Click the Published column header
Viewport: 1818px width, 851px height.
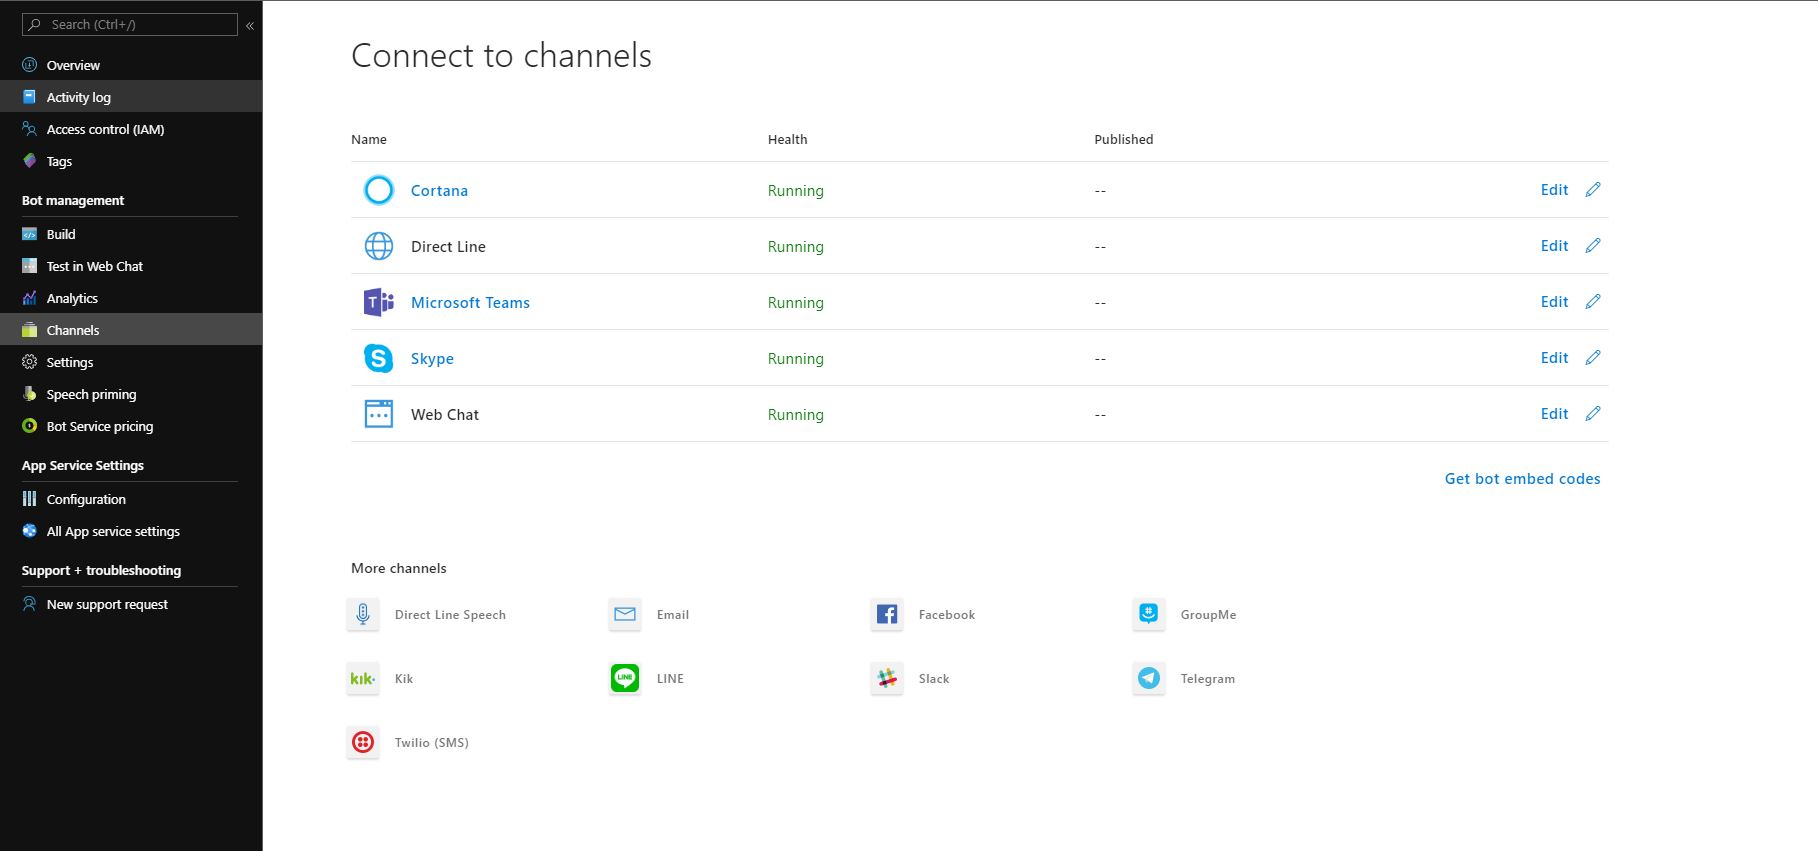1124,139
